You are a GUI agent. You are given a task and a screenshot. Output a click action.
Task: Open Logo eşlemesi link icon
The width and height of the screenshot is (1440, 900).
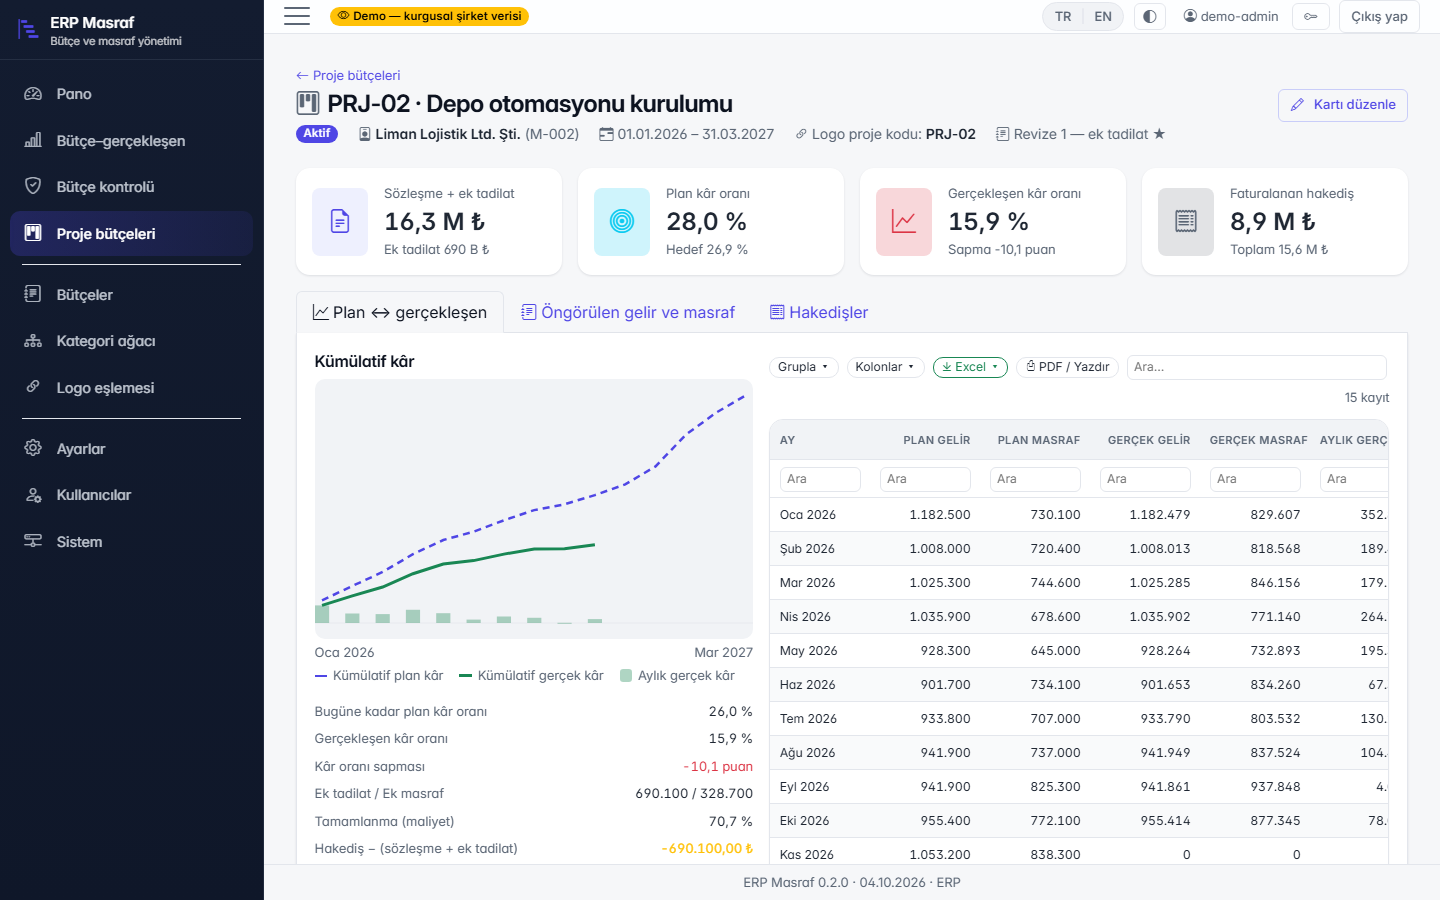point(33,387)
